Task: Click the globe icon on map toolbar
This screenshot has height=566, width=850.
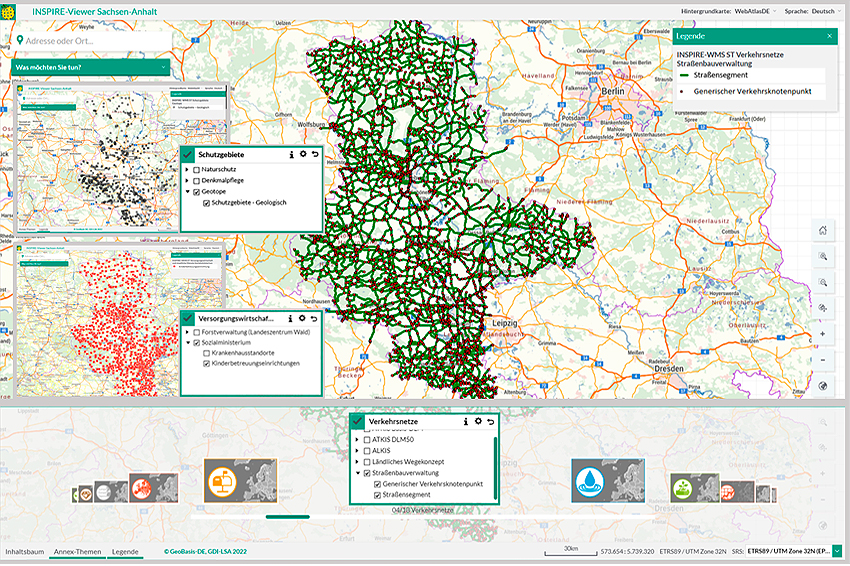Action: coord(822,386)
